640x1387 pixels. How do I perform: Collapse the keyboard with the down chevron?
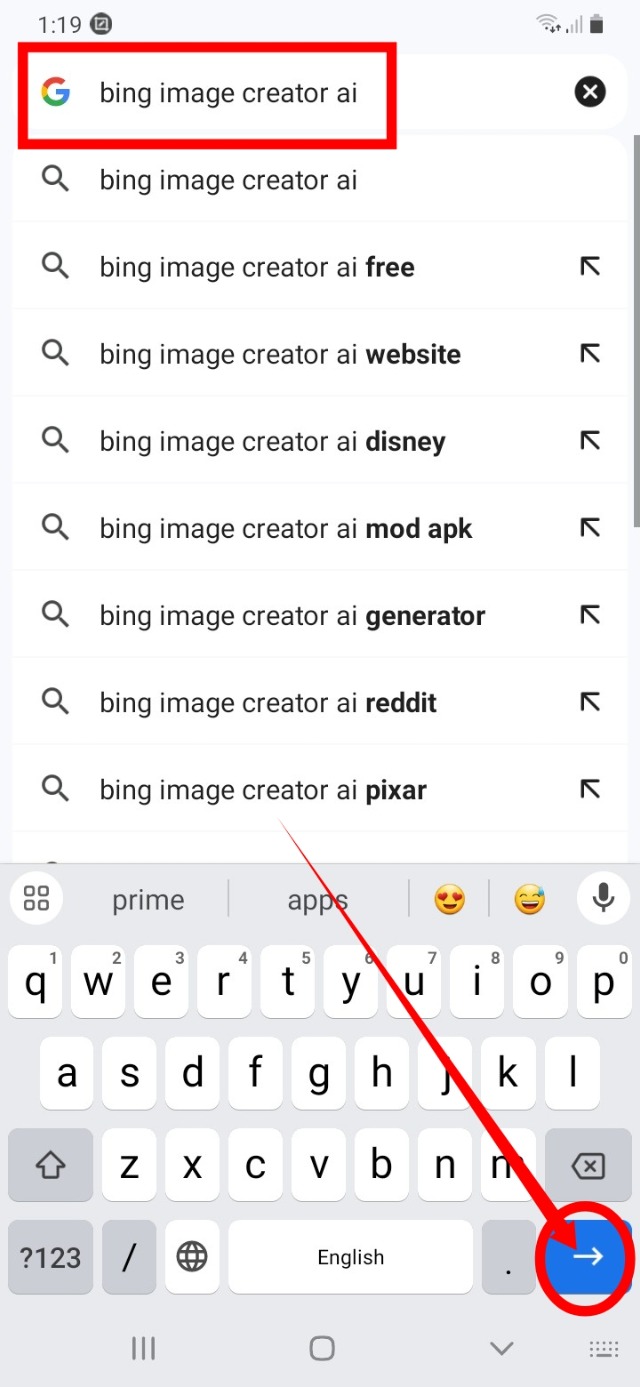pos(501,1348)
